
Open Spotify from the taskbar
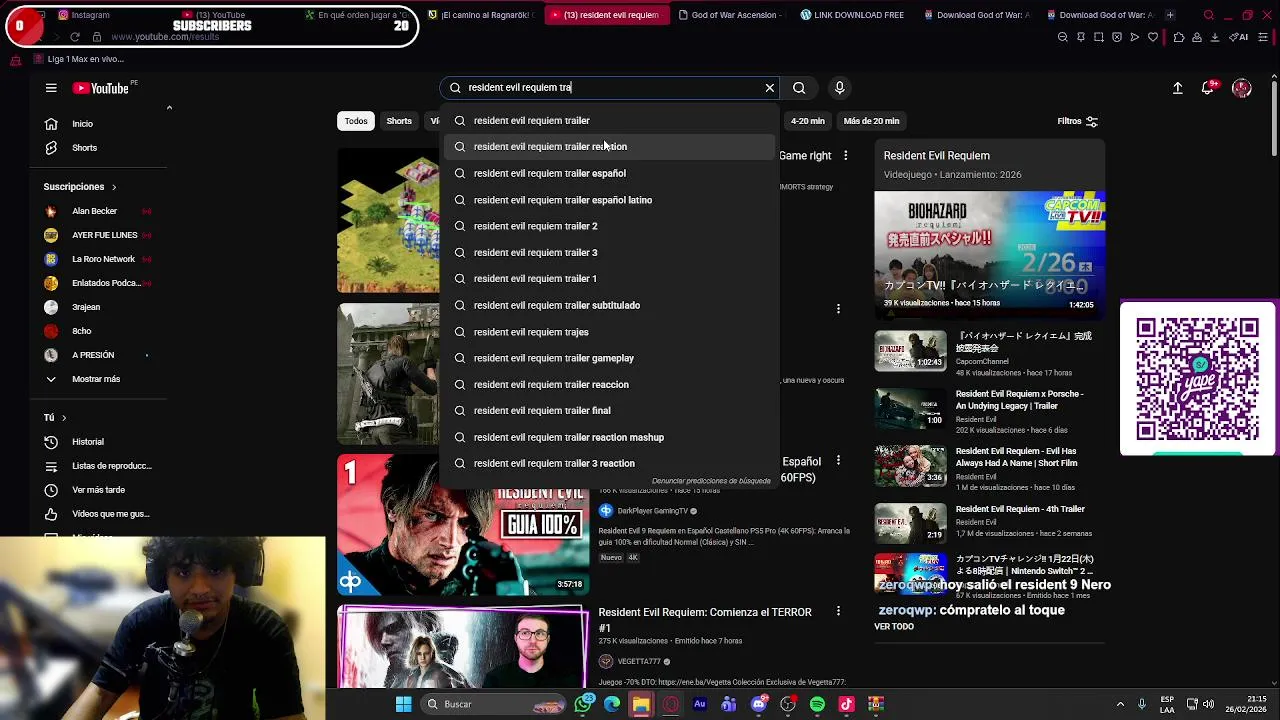click(x=817, y=704)
